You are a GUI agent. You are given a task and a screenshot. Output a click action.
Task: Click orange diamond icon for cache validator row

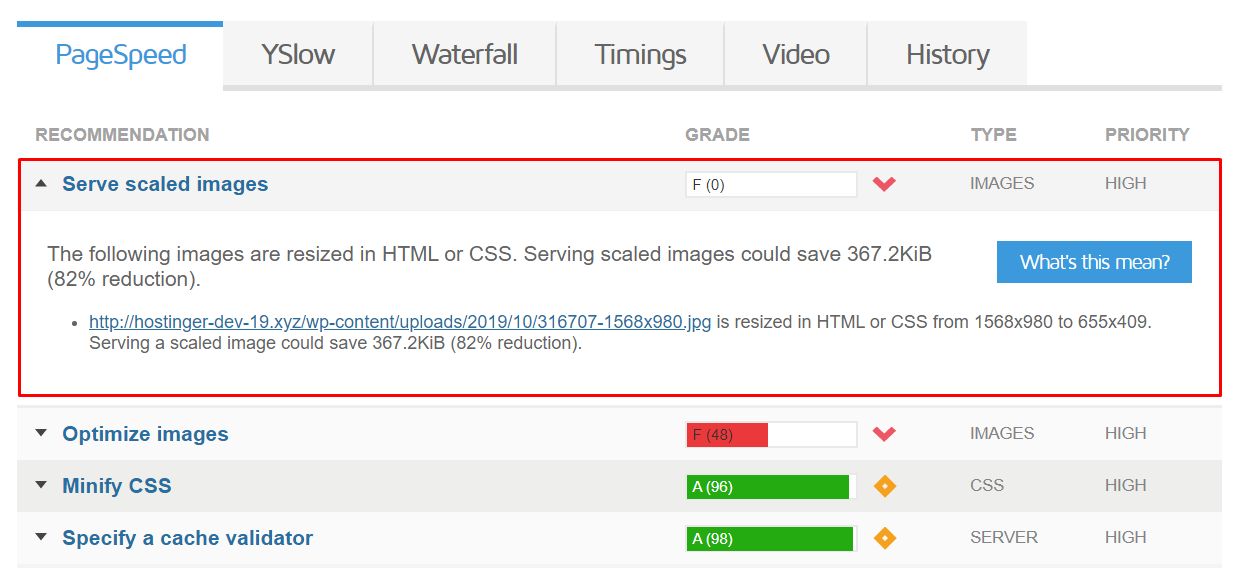click(884, 538)
